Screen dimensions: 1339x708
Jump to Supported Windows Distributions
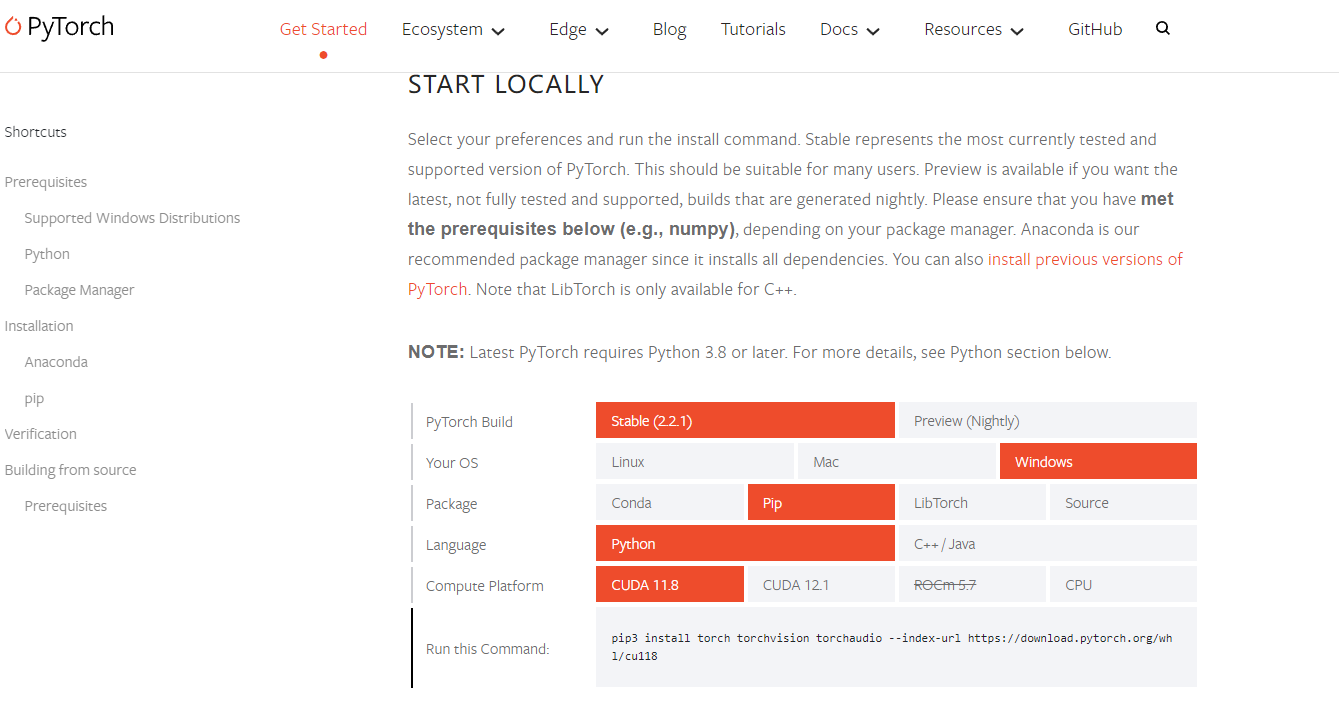pyautogui.click(x=132, y=218)
